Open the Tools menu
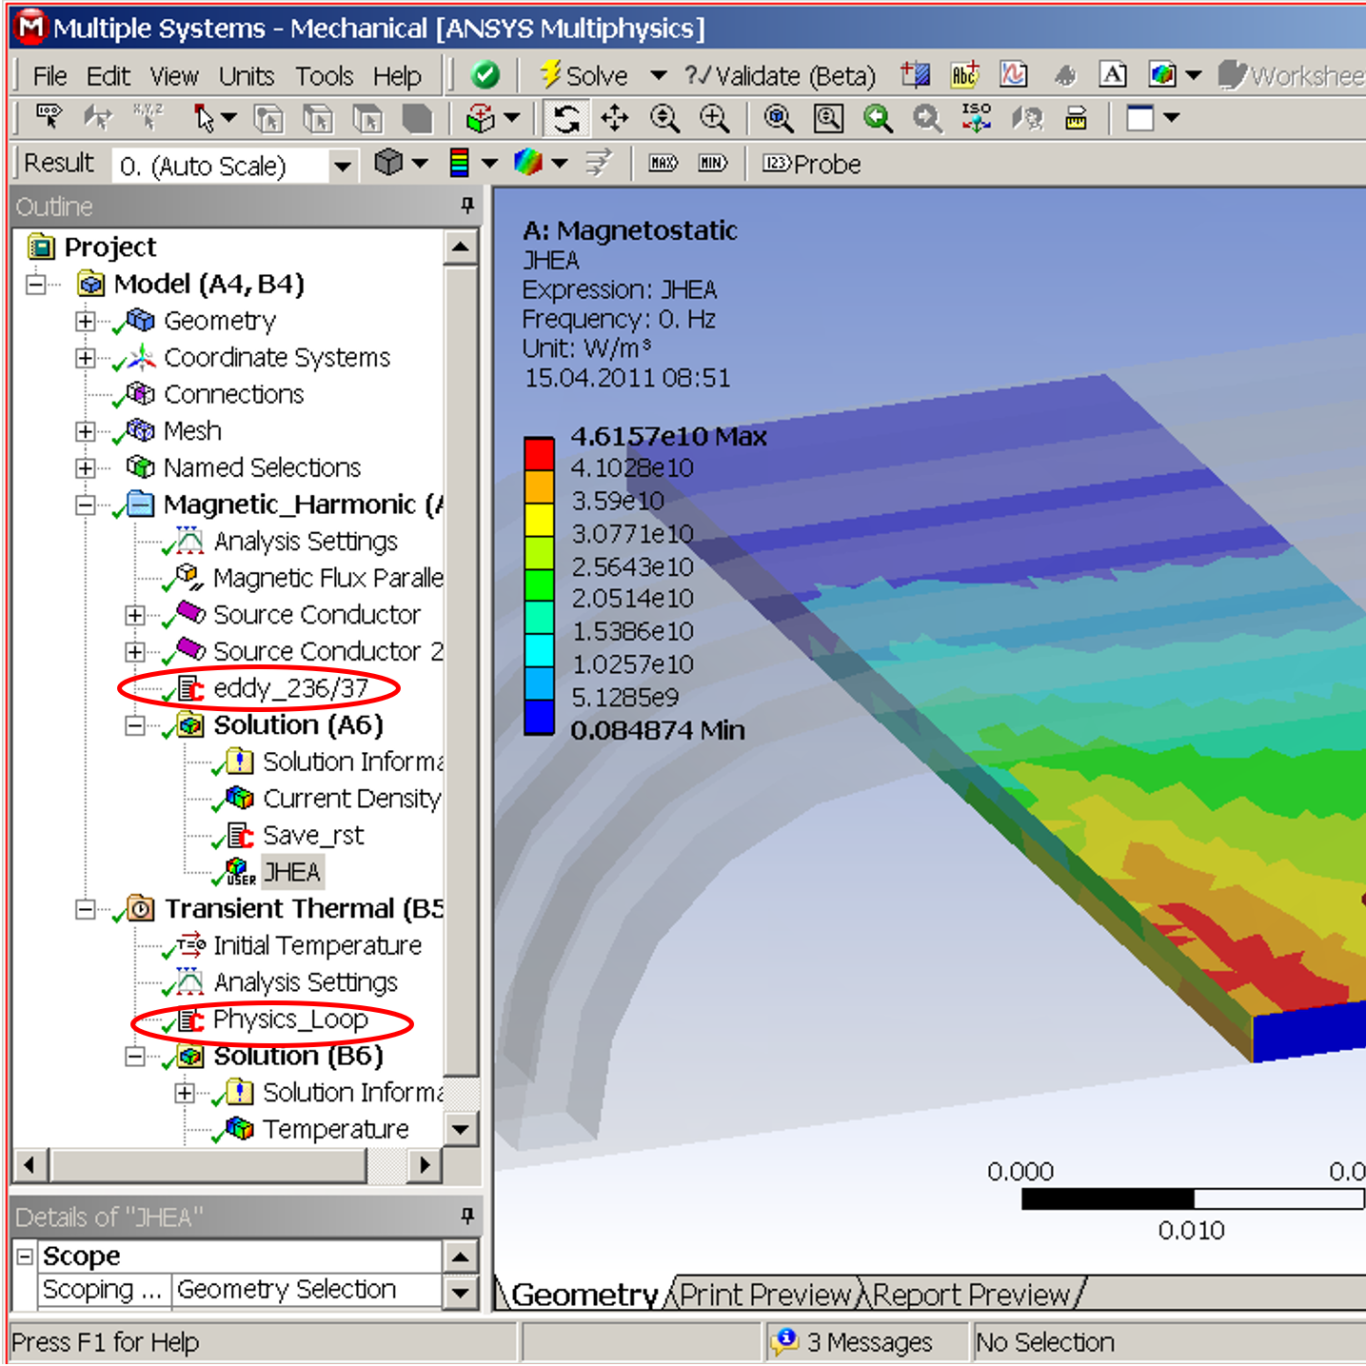Image resolution: width=1366 pixels, height=1366 pixels. point(324,76)
